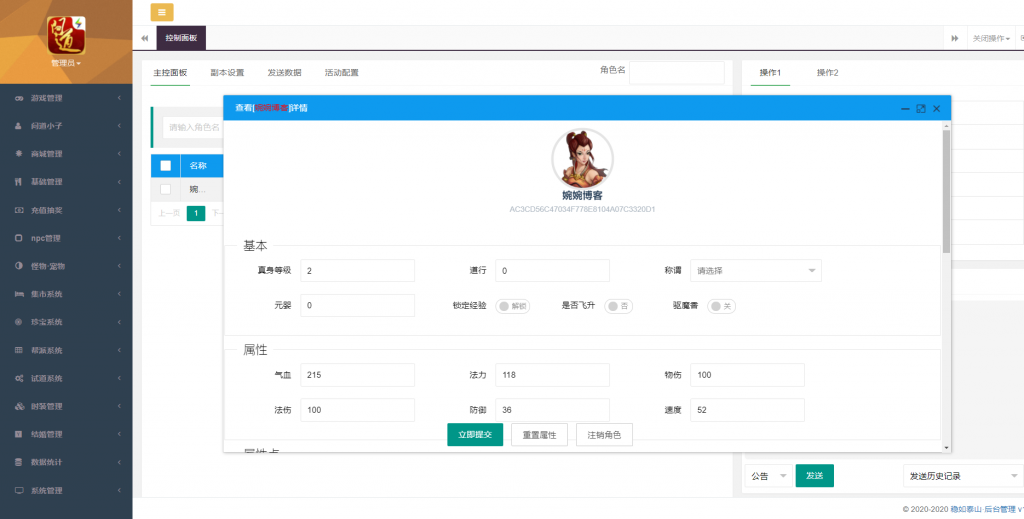
Task: Click the 时装管理 cubes icon
Action: click(19, 407)
